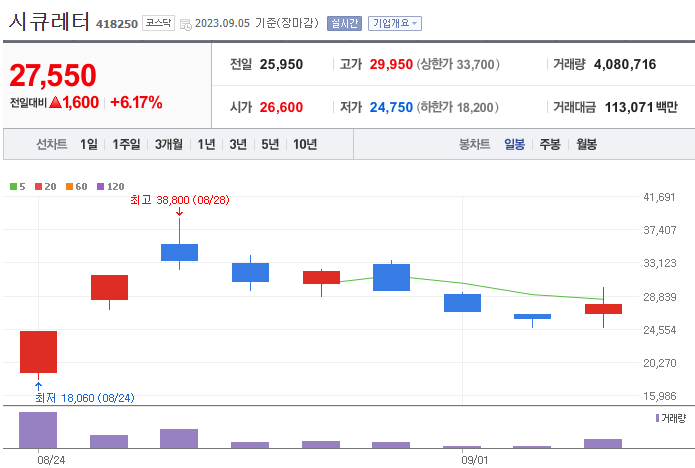Viewport: 695px width, 468px height.
Task: Open the 기업개요 dropdown
Action: tap(394, 23)
